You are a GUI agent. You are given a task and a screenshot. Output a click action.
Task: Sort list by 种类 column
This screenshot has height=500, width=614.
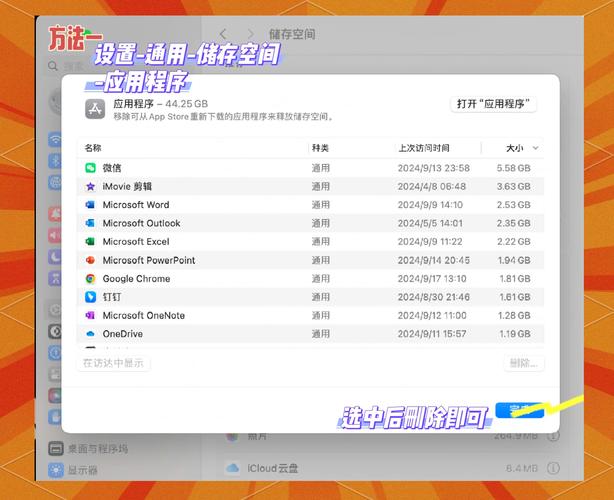[320, 148]
